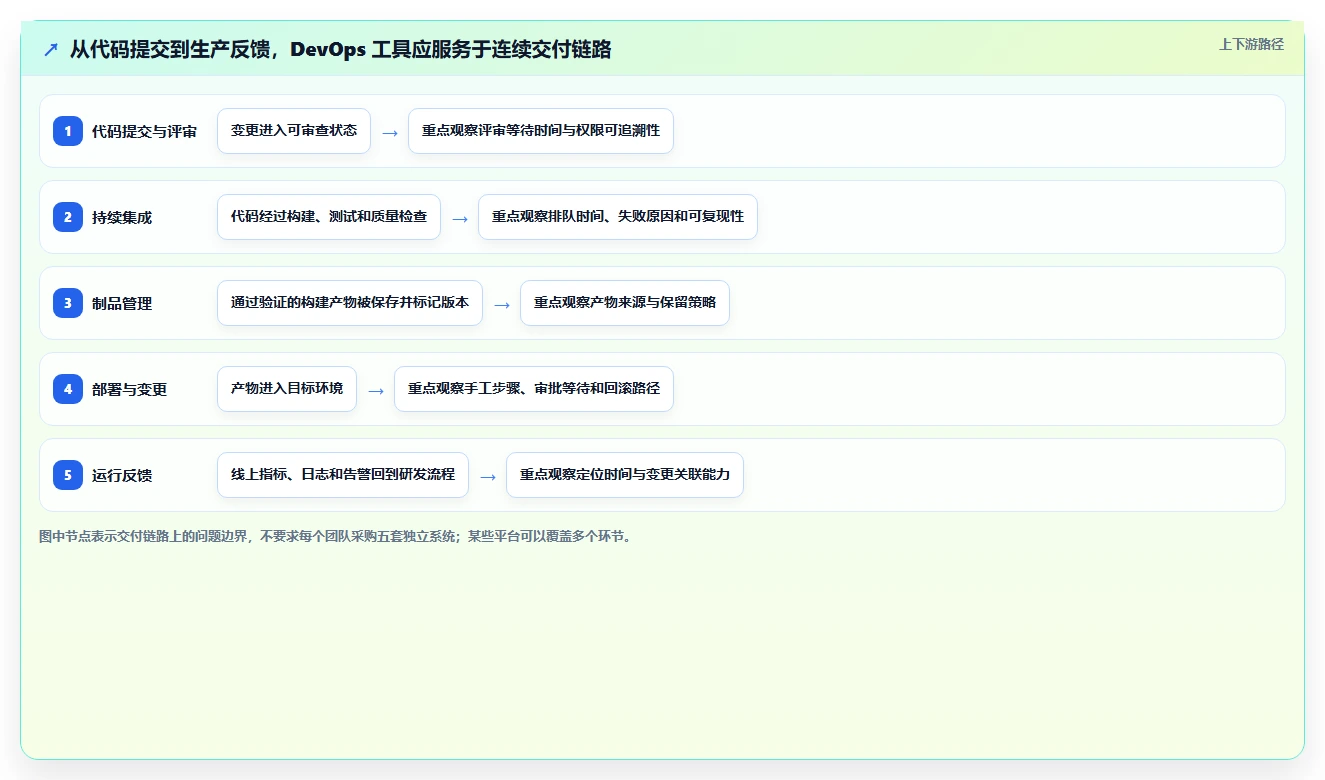
Task: Click the arrow after 通过验证的构建产物被保存并标记版本
Action: click(502, 304)
